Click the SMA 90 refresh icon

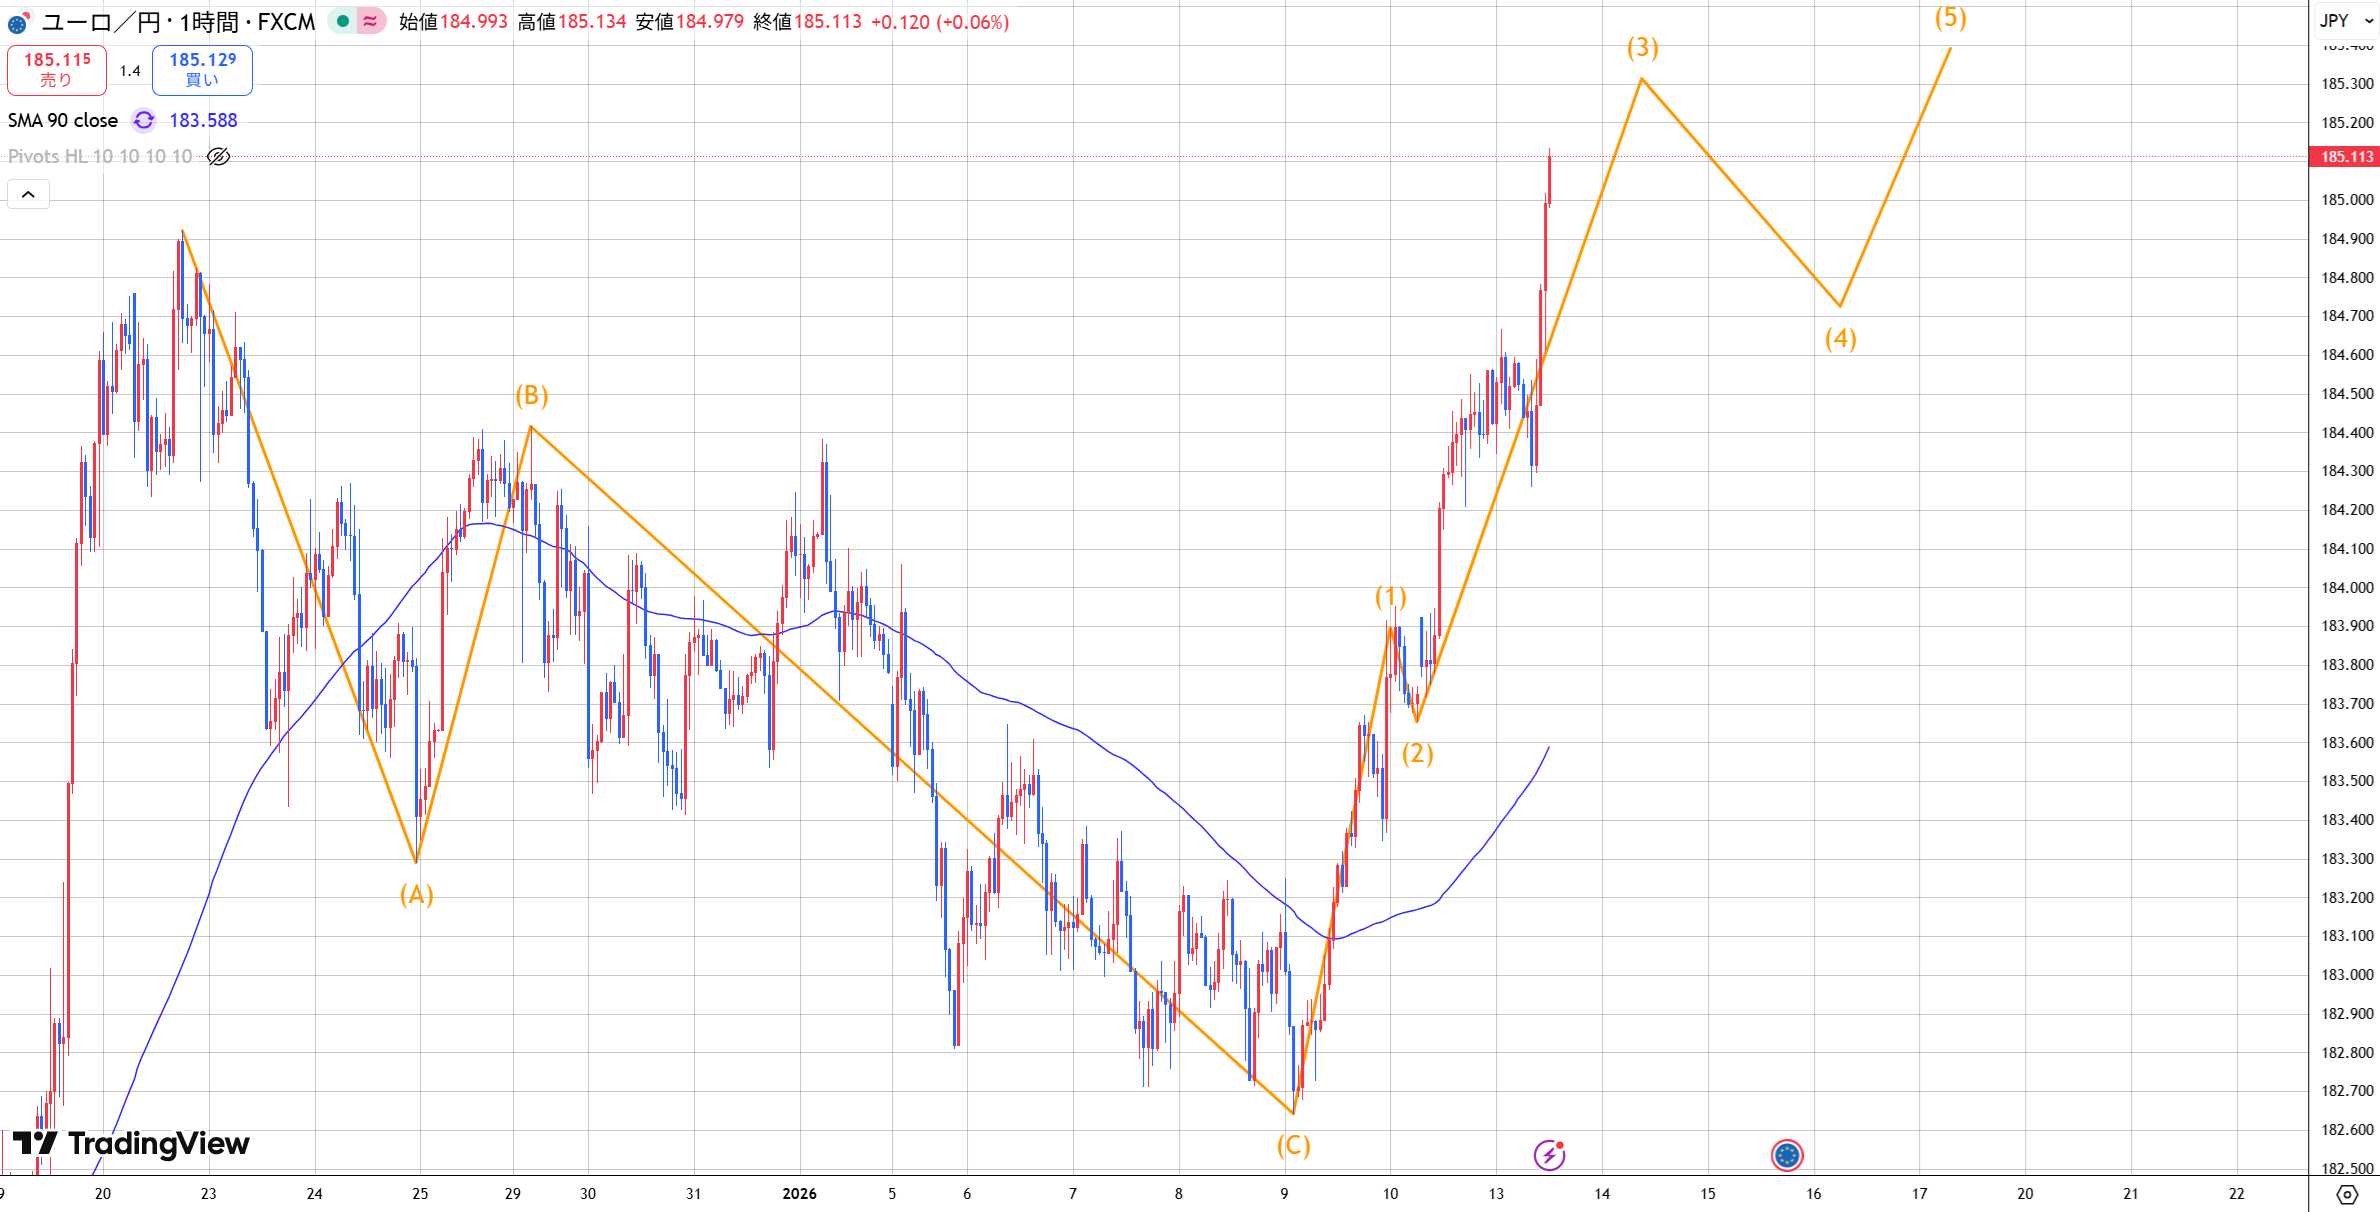tap(144, 120)
